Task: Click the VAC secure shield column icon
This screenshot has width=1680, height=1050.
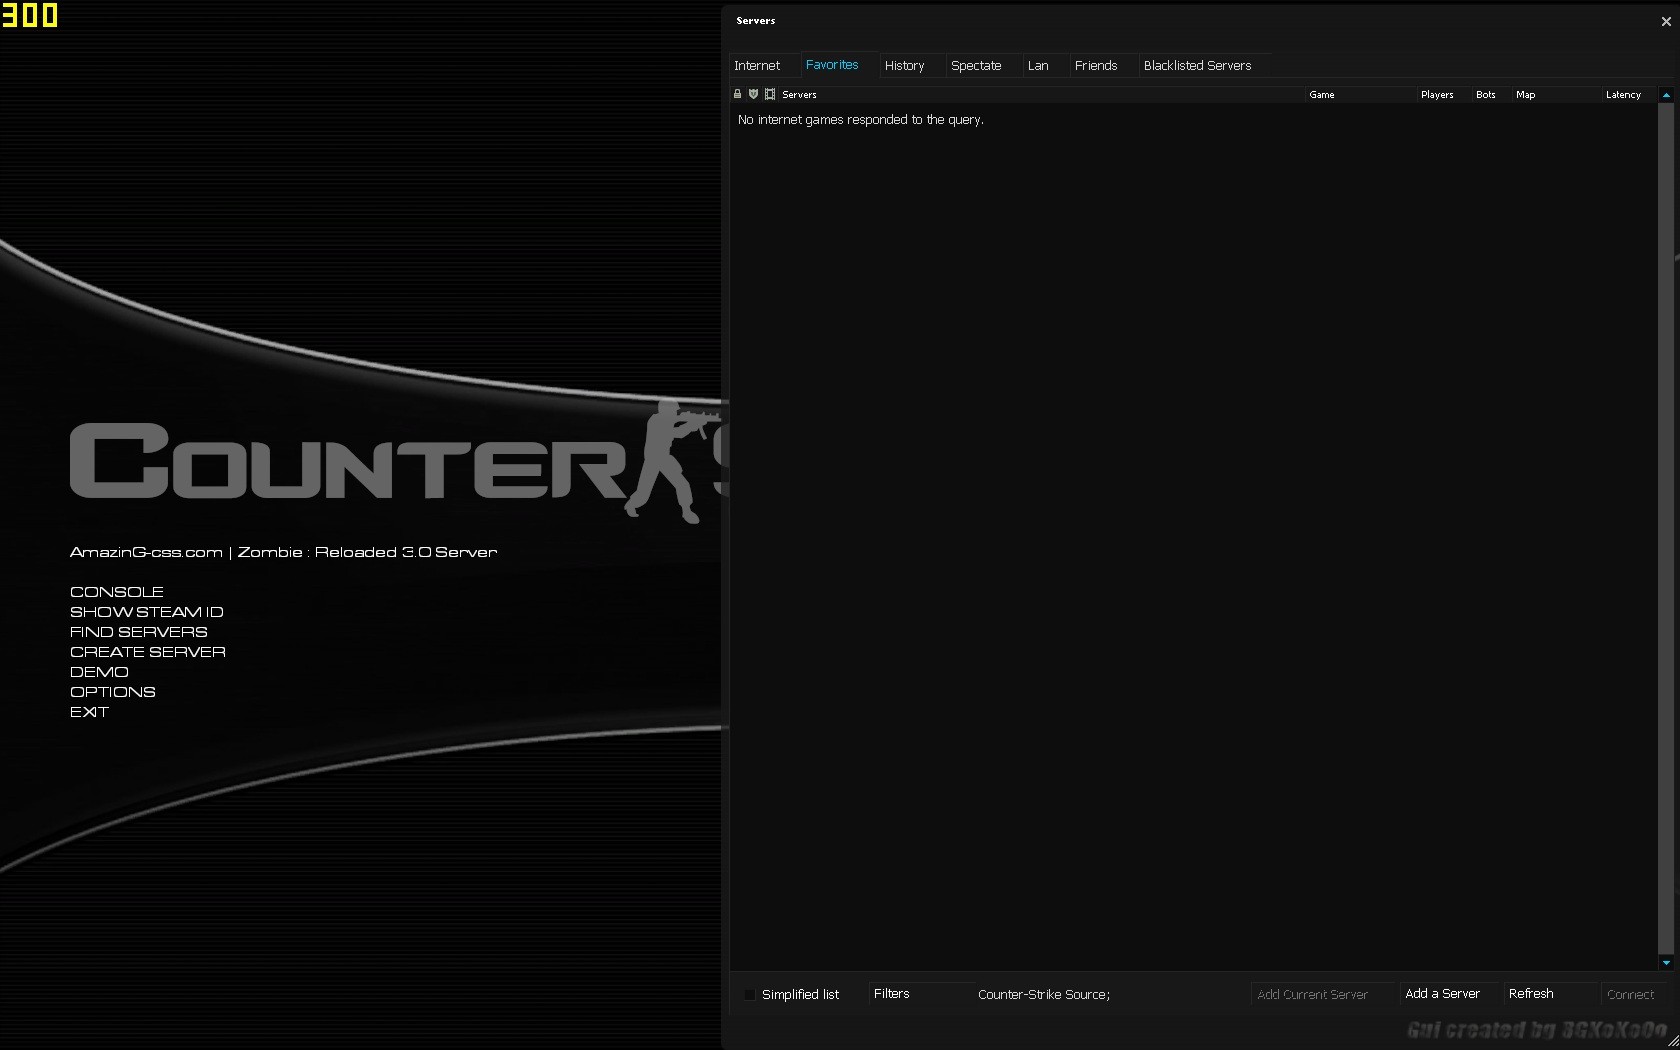Action: pos(753,94)
